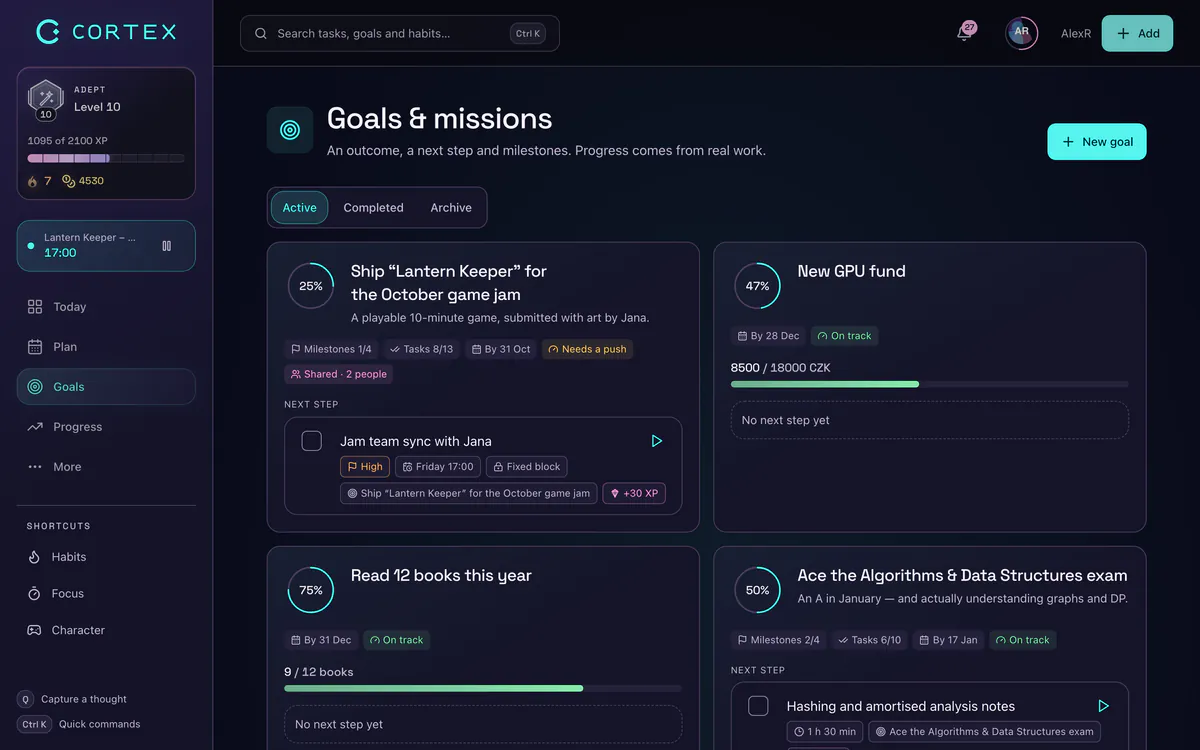
Task: Open Progress in sidebar
Action: [x=106, y=427]
